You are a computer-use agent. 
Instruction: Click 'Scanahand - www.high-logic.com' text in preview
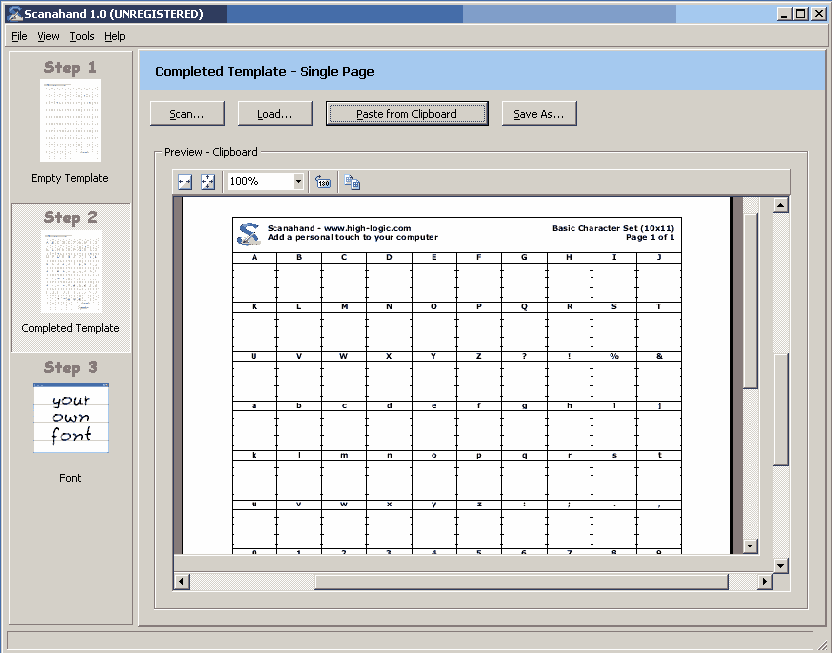coord(340,228)
